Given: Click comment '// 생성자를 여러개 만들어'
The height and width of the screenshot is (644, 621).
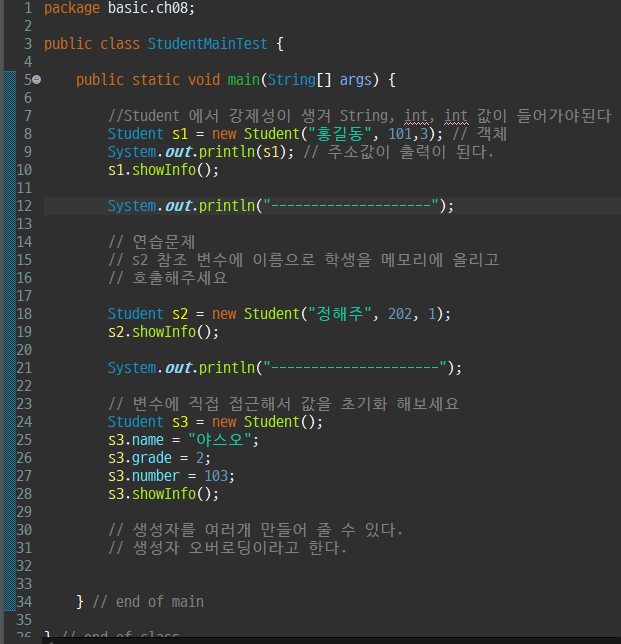Looking at the screenshot, I should (255, 530).
